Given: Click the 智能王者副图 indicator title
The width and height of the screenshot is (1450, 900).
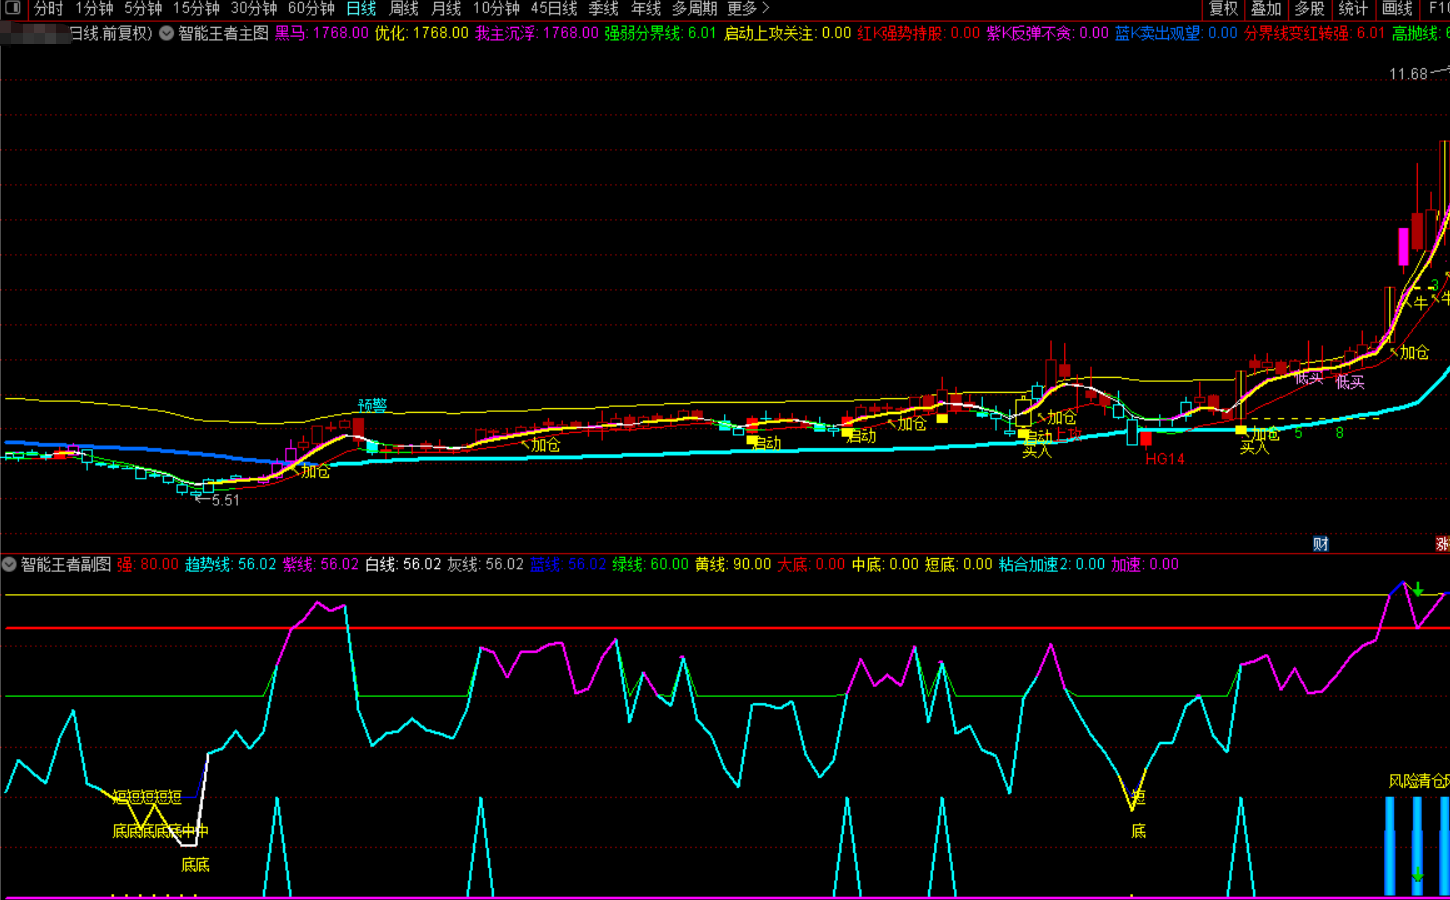Looking at the screenshot, I should (x=66, y=564).
